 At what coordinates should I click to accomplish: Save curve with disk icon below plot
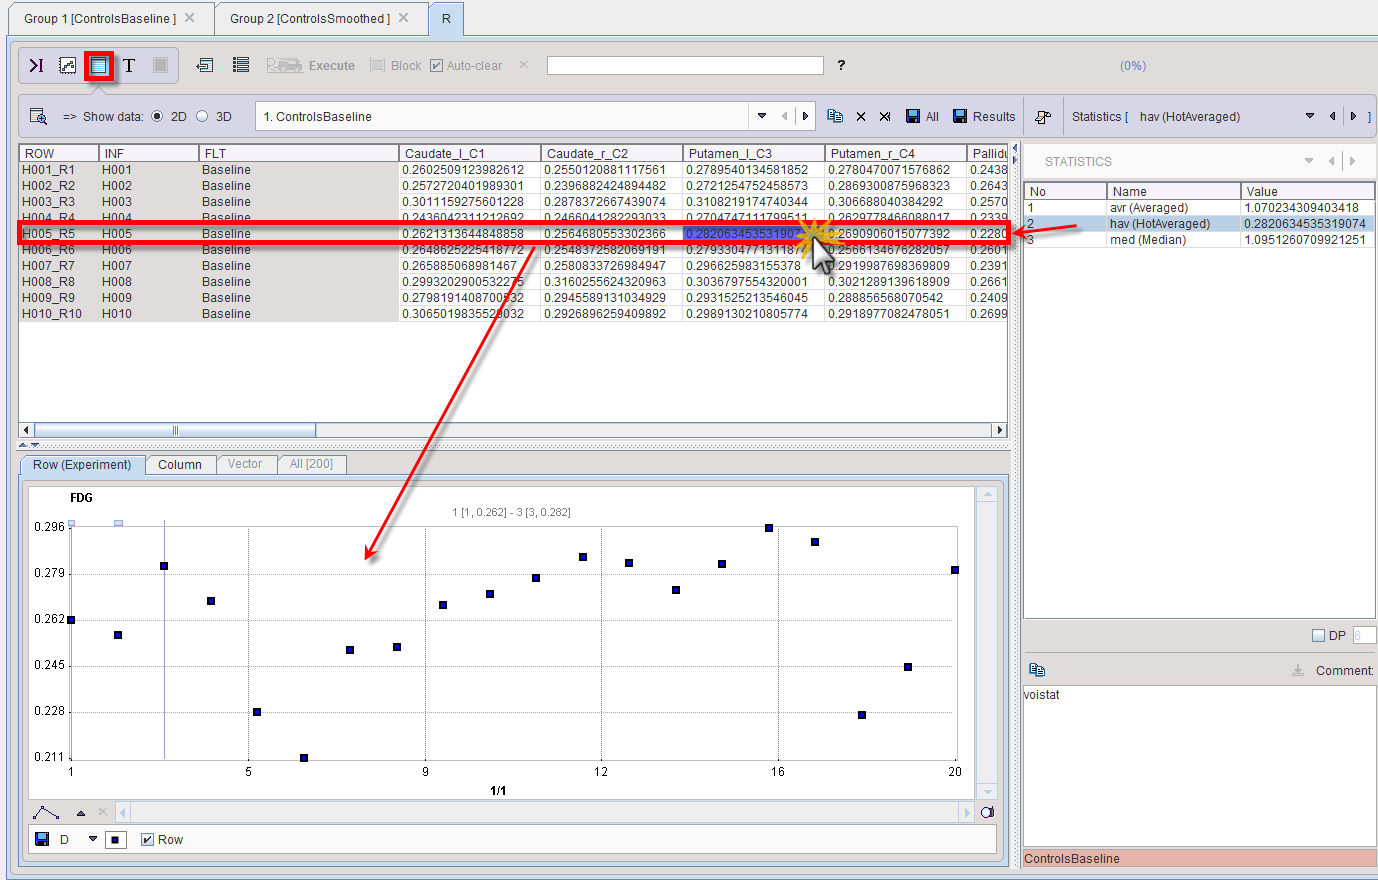(x=42, y=839)
